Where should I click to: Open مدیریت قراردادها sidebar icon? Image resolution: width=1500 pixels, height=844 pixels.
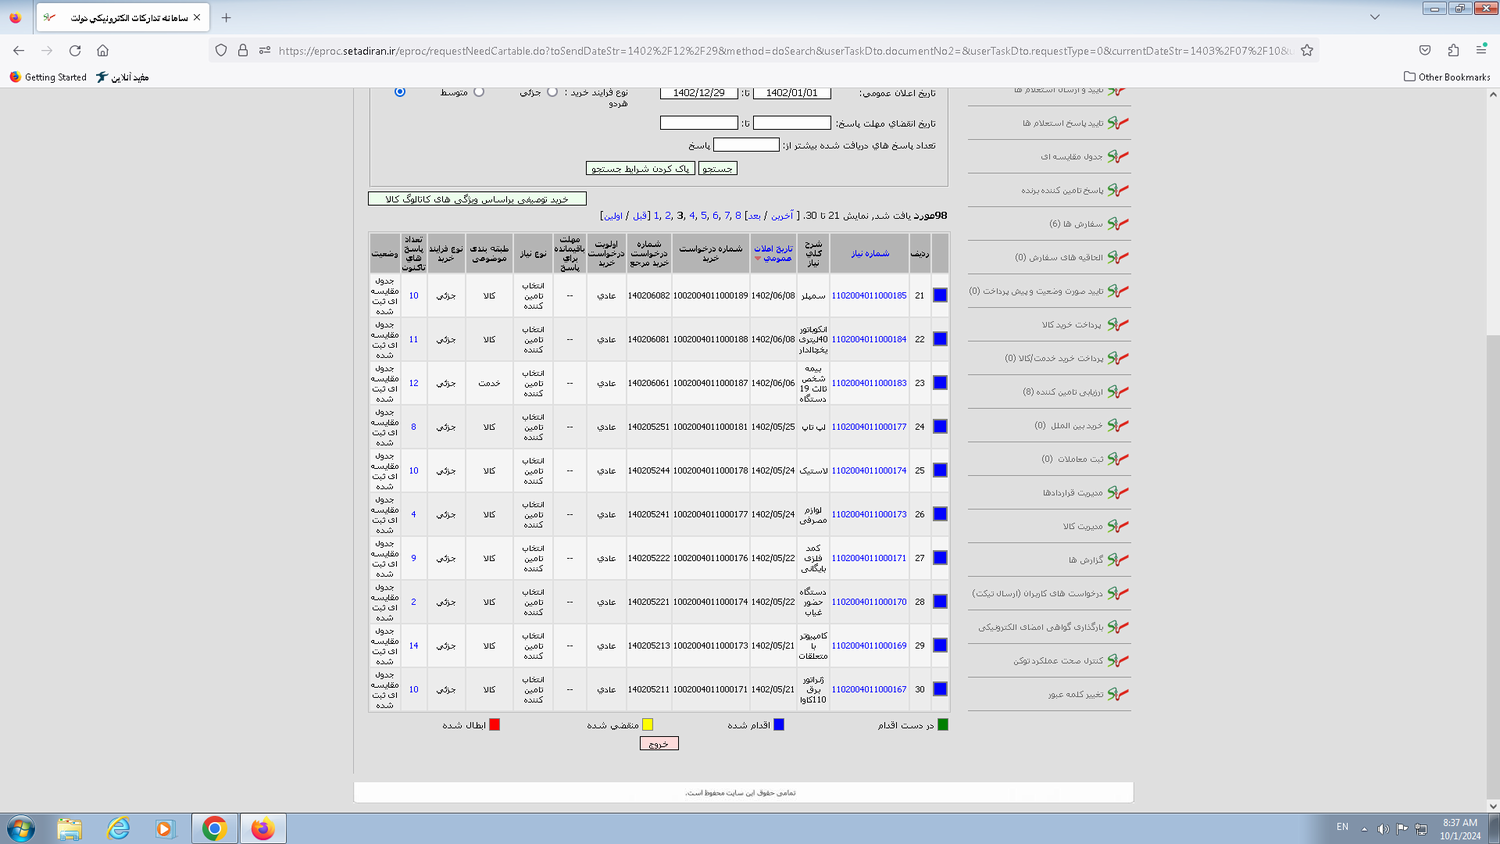1118,493
